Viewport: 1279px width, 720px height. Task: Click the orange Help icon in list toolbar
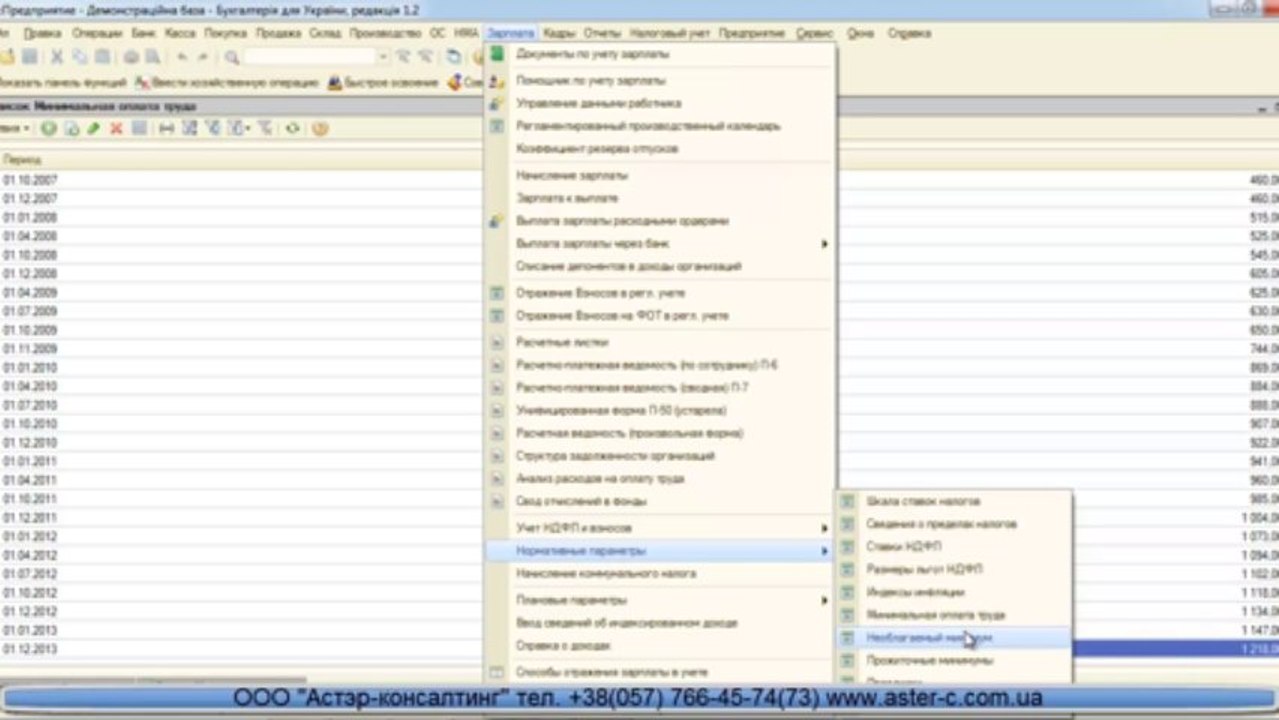pos(320,128)
